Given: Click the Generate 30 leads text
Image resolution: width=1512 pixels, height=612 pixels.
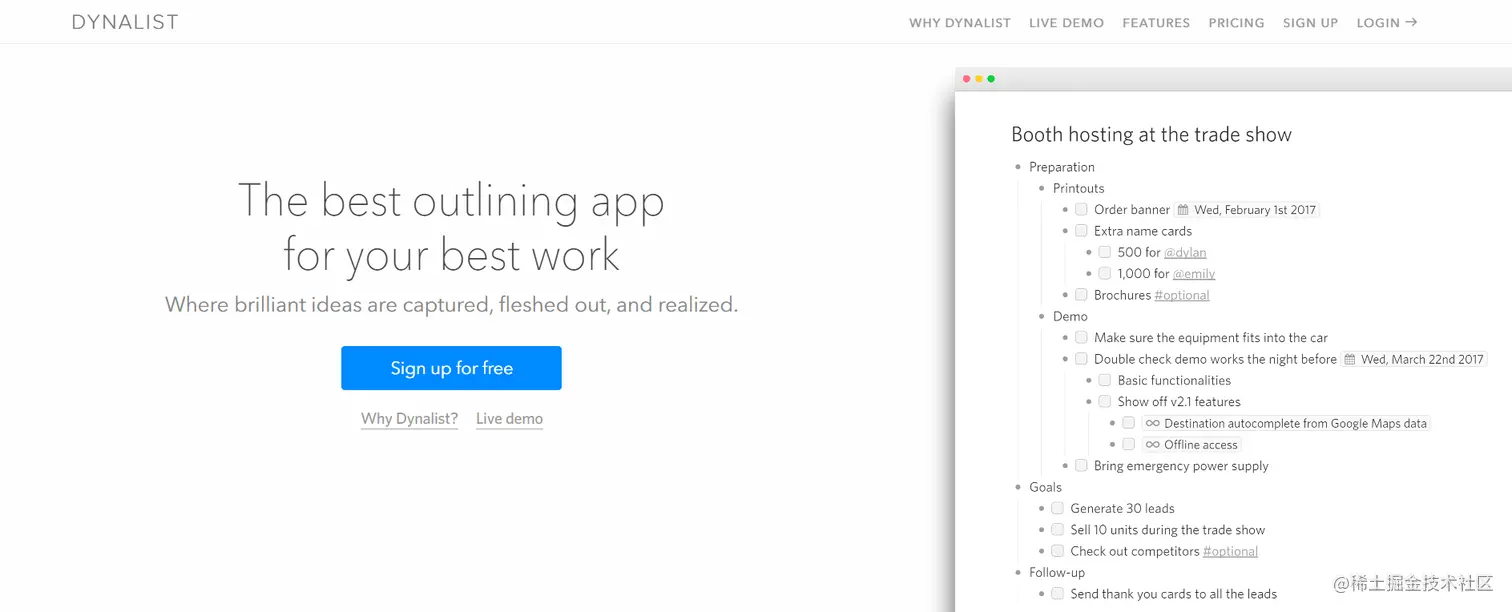Looking at the screenshot, I should (1122, 508).
